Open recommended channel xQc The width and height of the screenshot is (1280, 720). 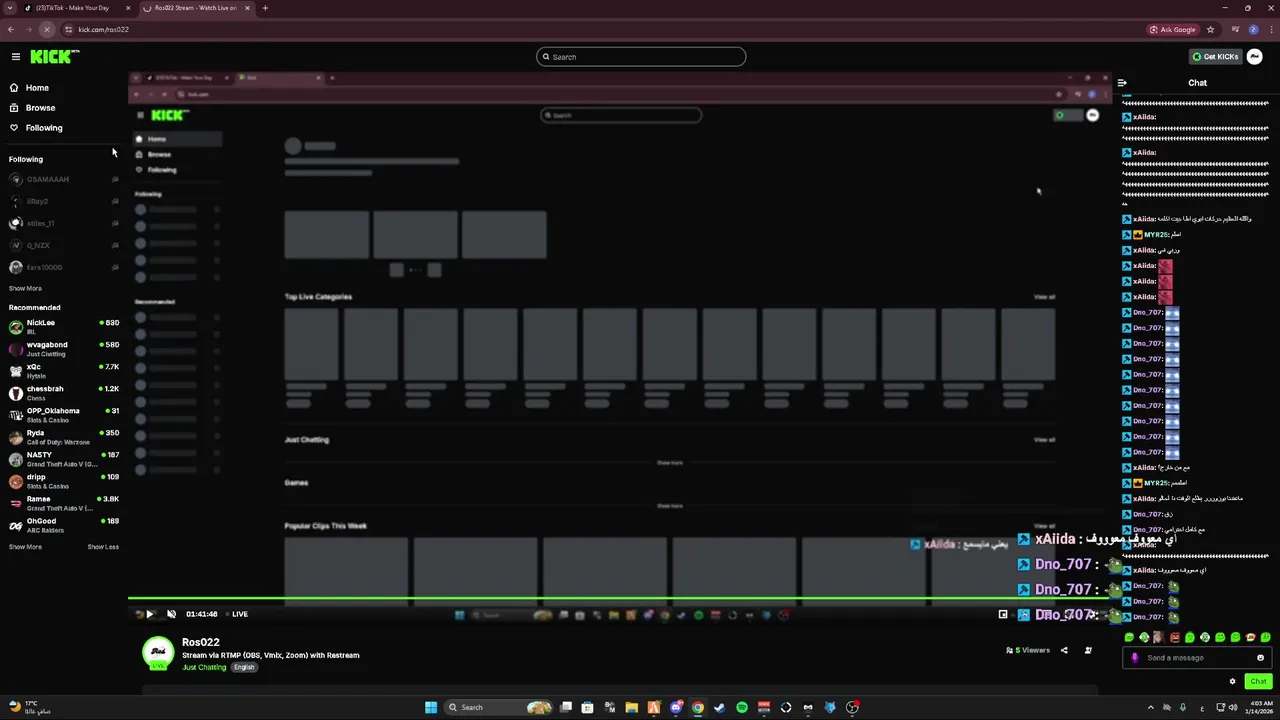(x=63, y=371)
